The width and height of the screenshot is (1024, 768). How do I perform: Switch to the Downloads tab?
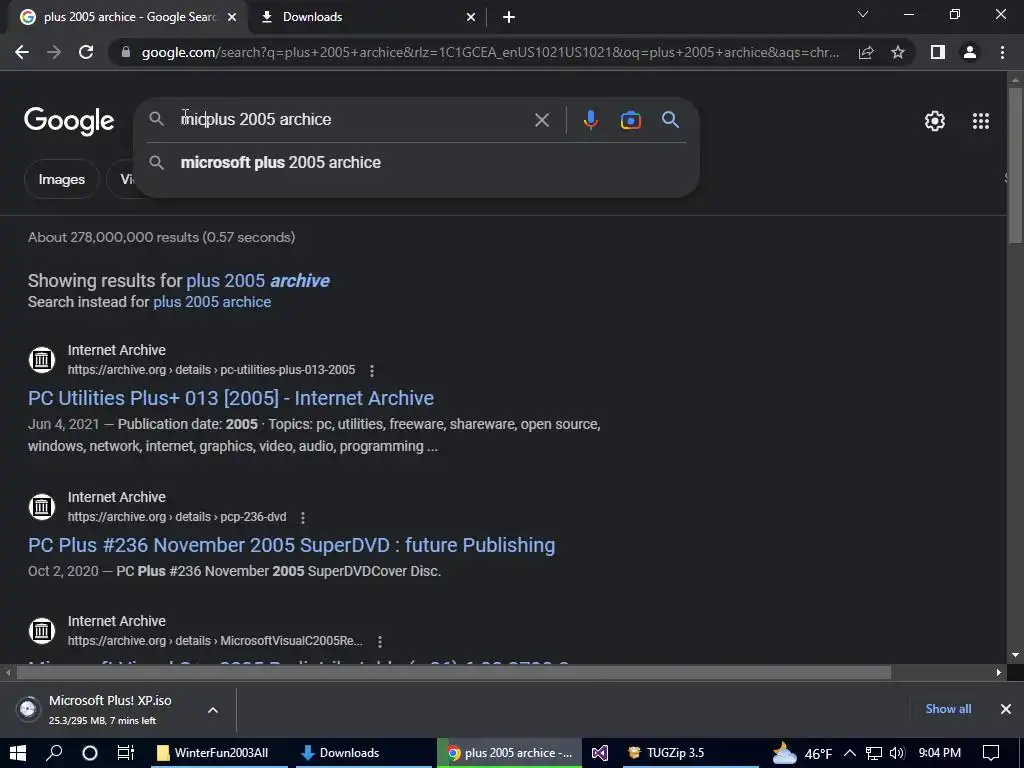click(369, 17)
